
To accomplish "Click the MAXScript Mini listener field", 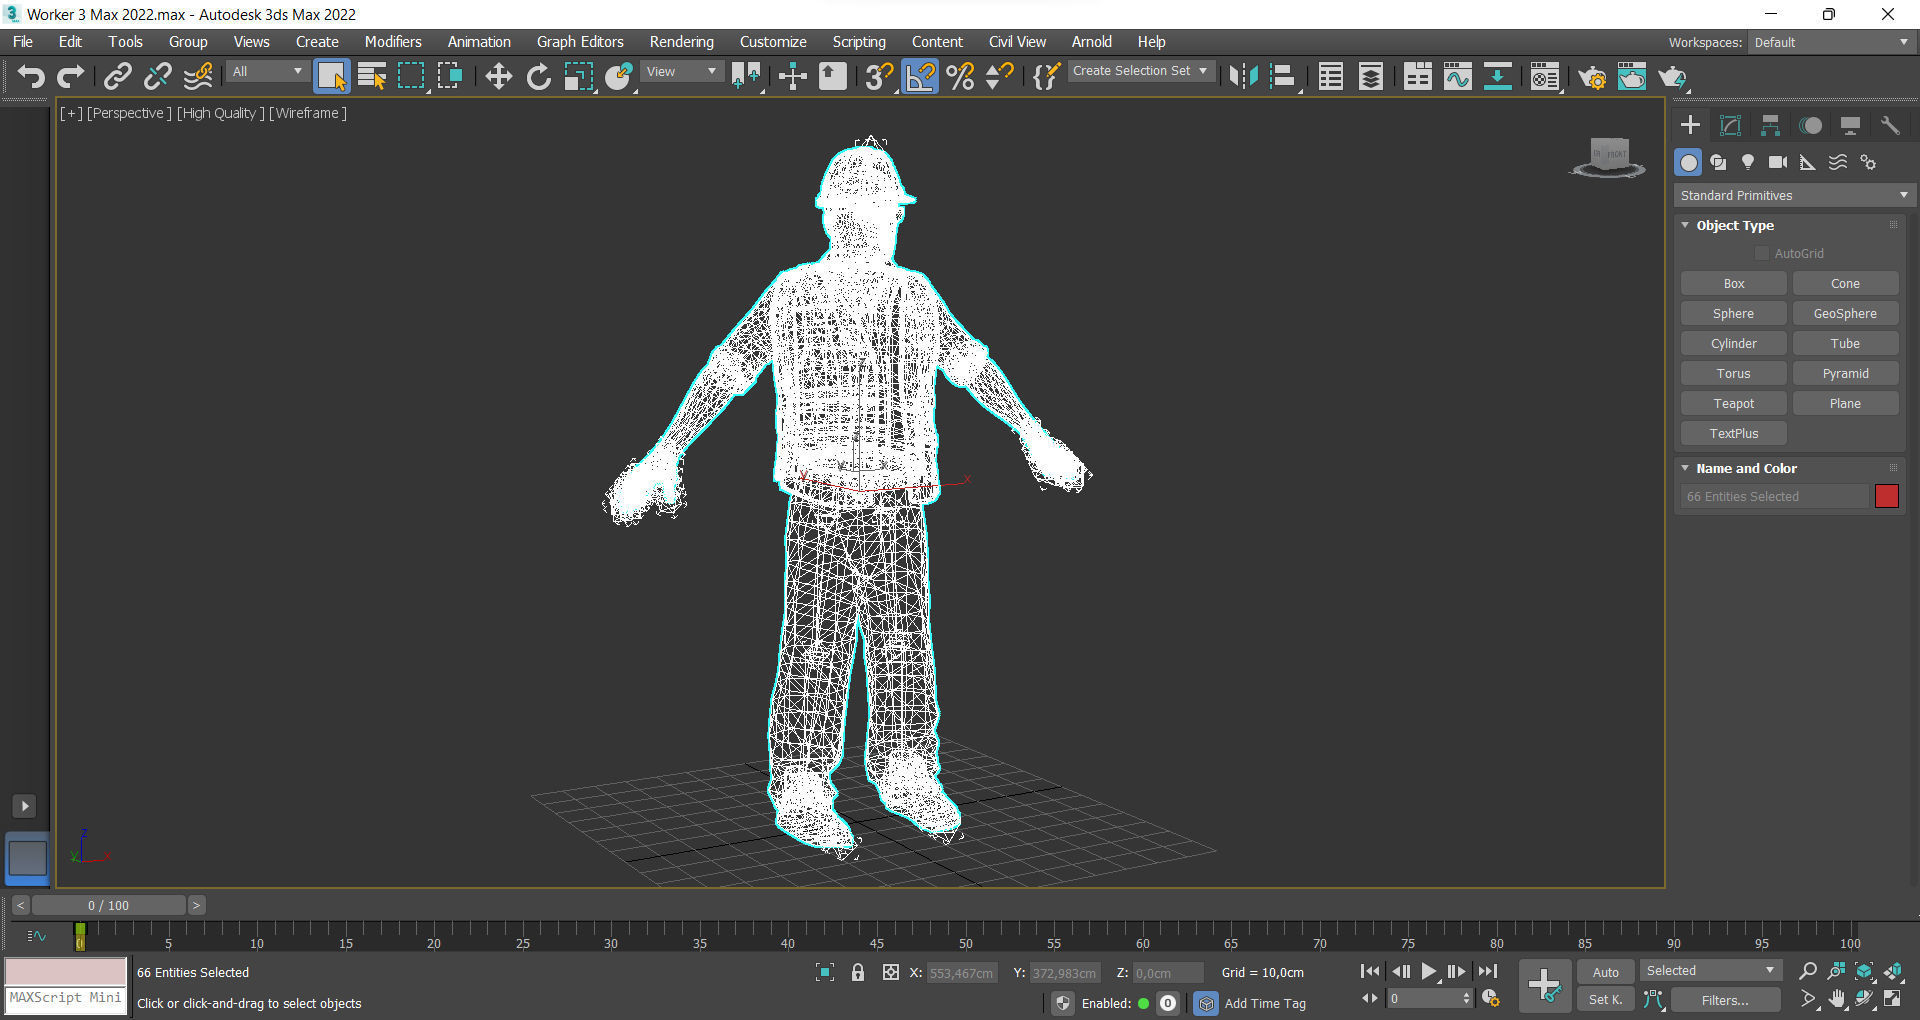I will click(x=66, y=999).
